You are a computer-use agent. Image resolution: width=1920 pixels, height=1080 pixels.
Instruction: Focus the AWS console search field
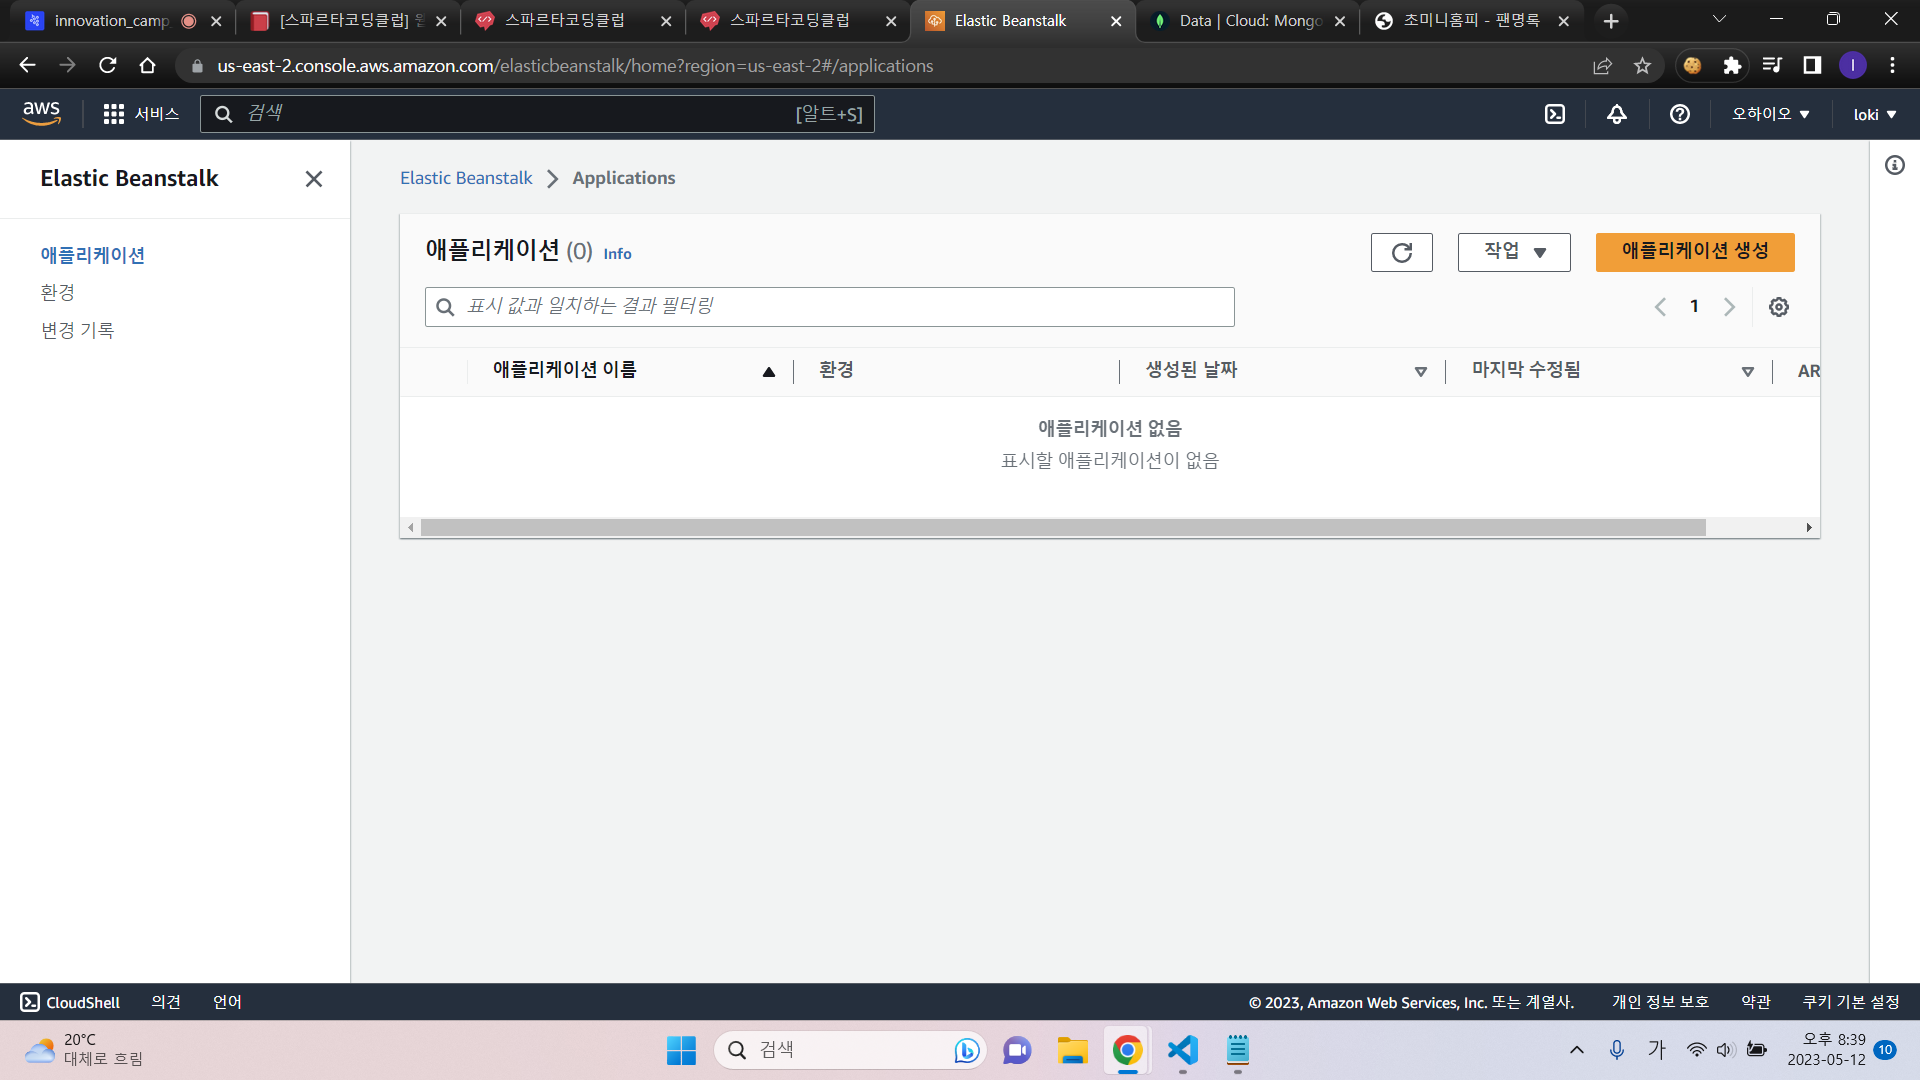coord(537,114)
